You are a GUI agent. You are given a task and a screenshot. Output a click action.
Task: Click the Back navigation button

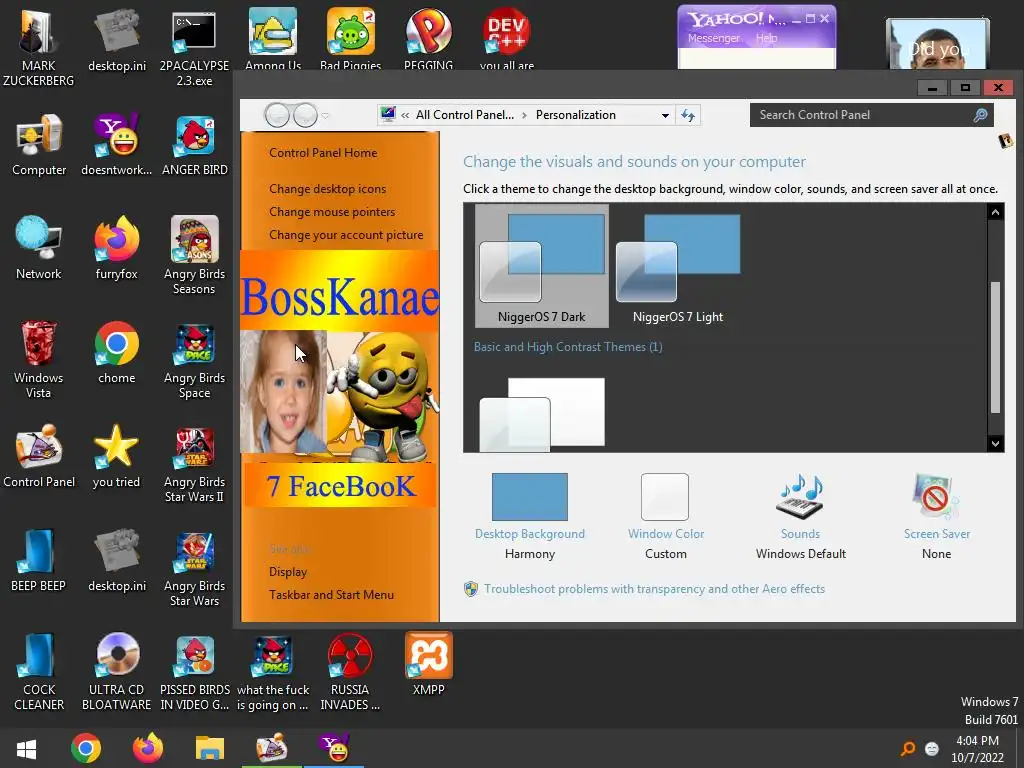[277, 116]
